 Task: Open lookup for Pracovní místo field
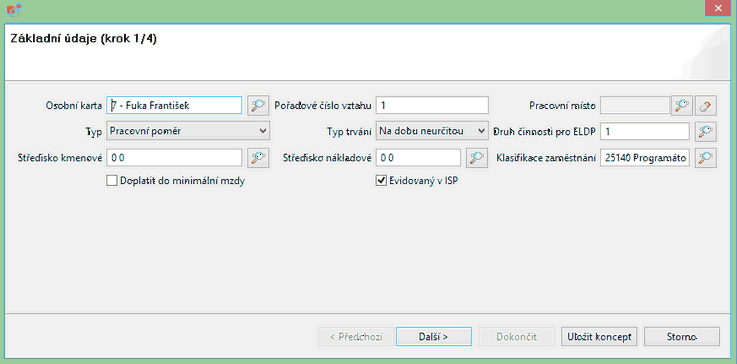682,105
